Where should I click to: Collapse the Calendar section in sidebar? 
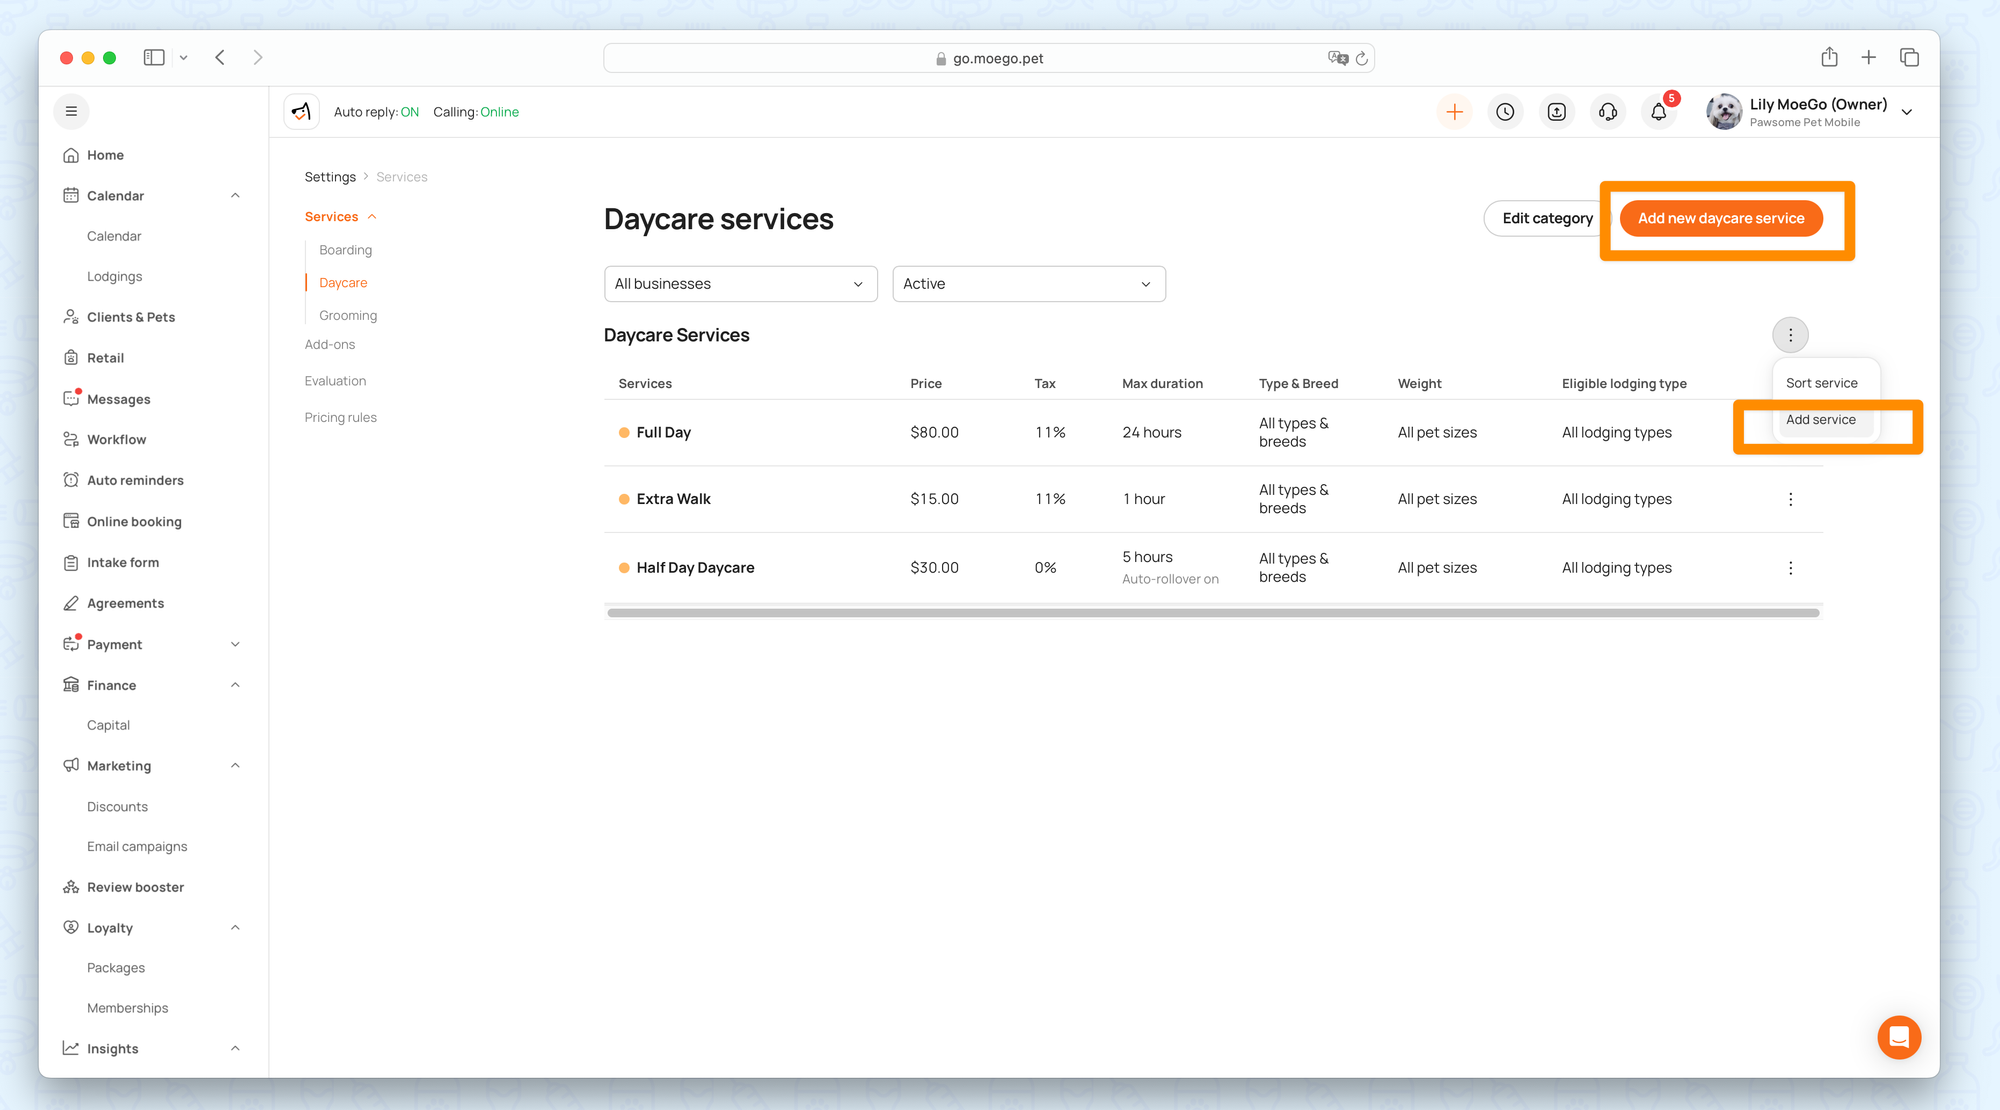(235, 196)
